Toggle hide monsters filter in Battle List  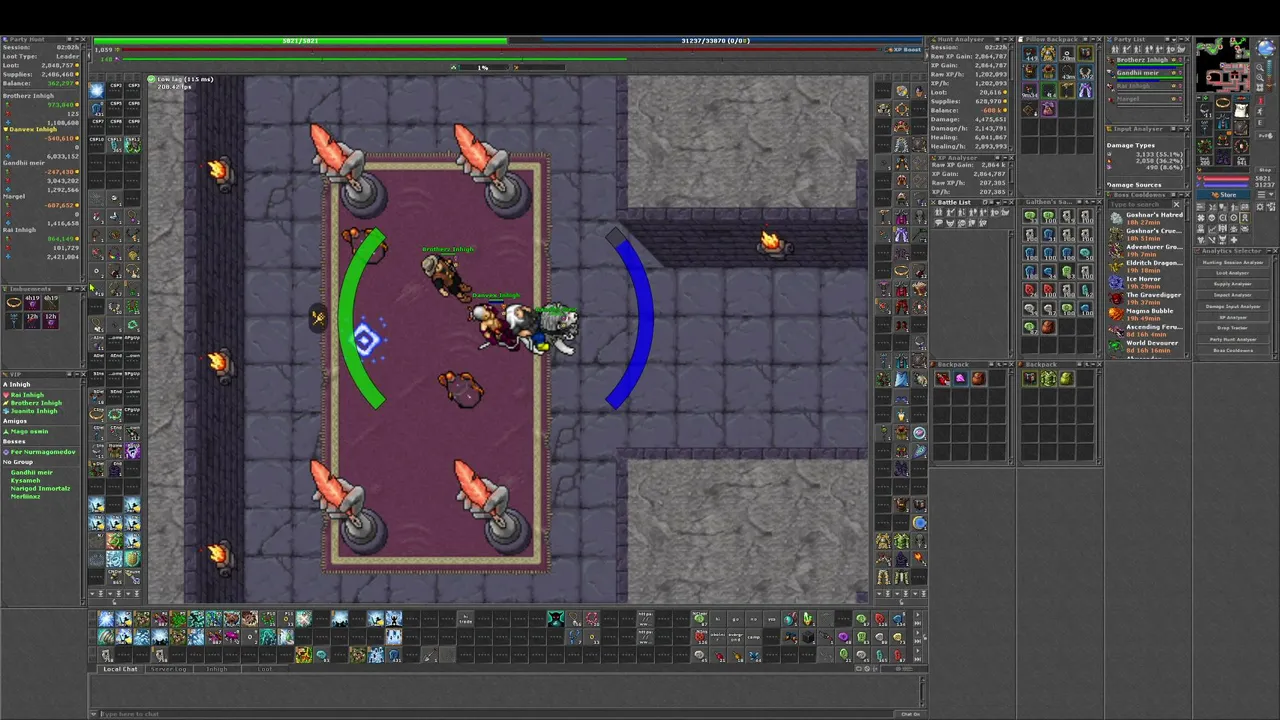pyautogui.click(x=952, y=222)
